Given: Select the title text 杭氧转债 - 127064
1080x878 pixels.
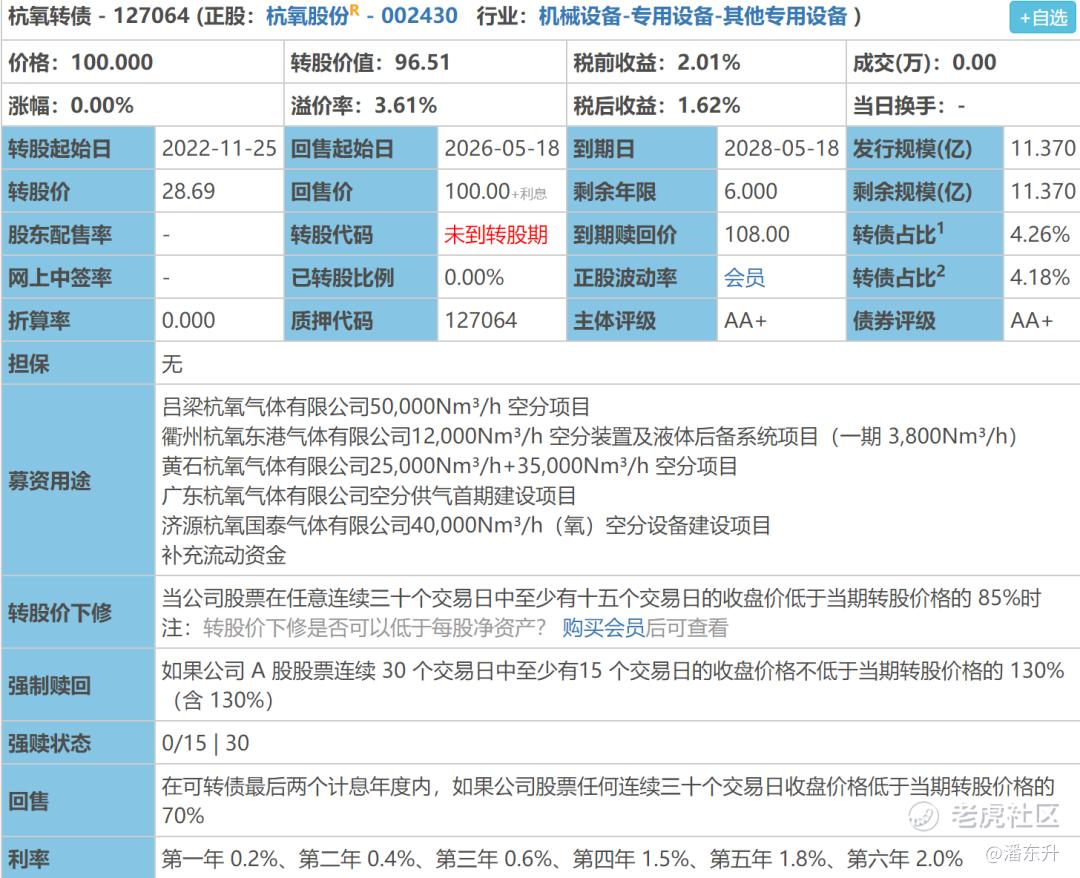Looking at the screenshot, I should point(98,16).
